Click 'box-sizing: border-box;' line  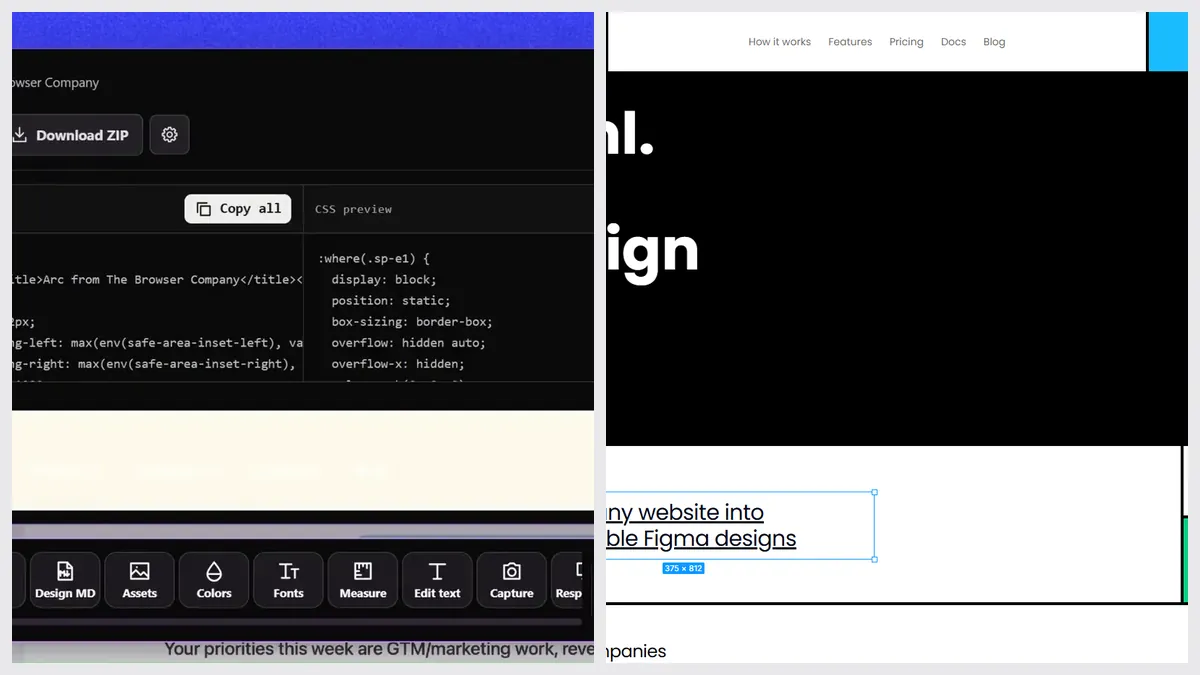pos(412,322)
